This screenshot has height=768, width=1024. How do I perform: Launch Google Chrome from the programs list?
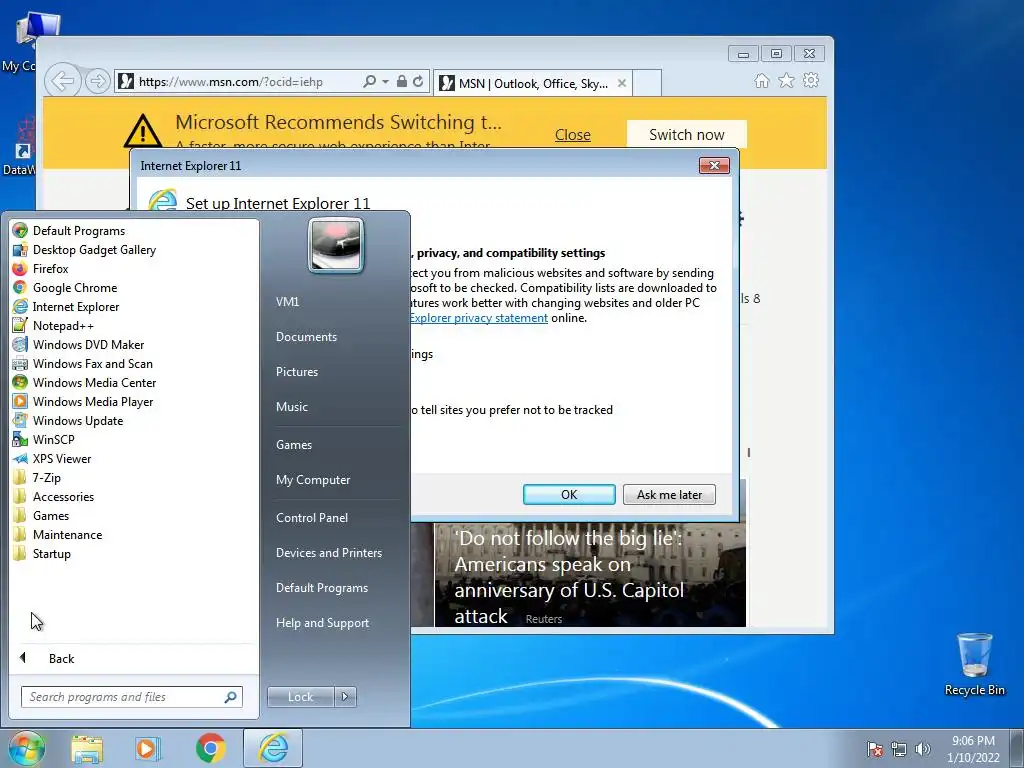(65, 287)
